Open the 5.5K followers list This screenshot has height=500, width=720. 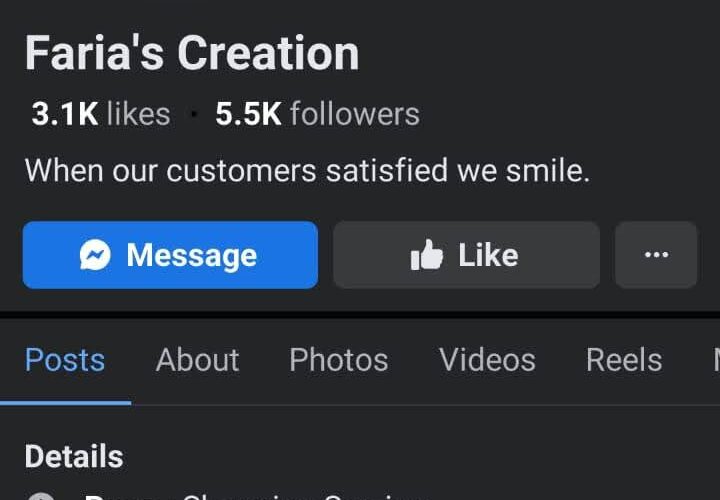[317, 113]
